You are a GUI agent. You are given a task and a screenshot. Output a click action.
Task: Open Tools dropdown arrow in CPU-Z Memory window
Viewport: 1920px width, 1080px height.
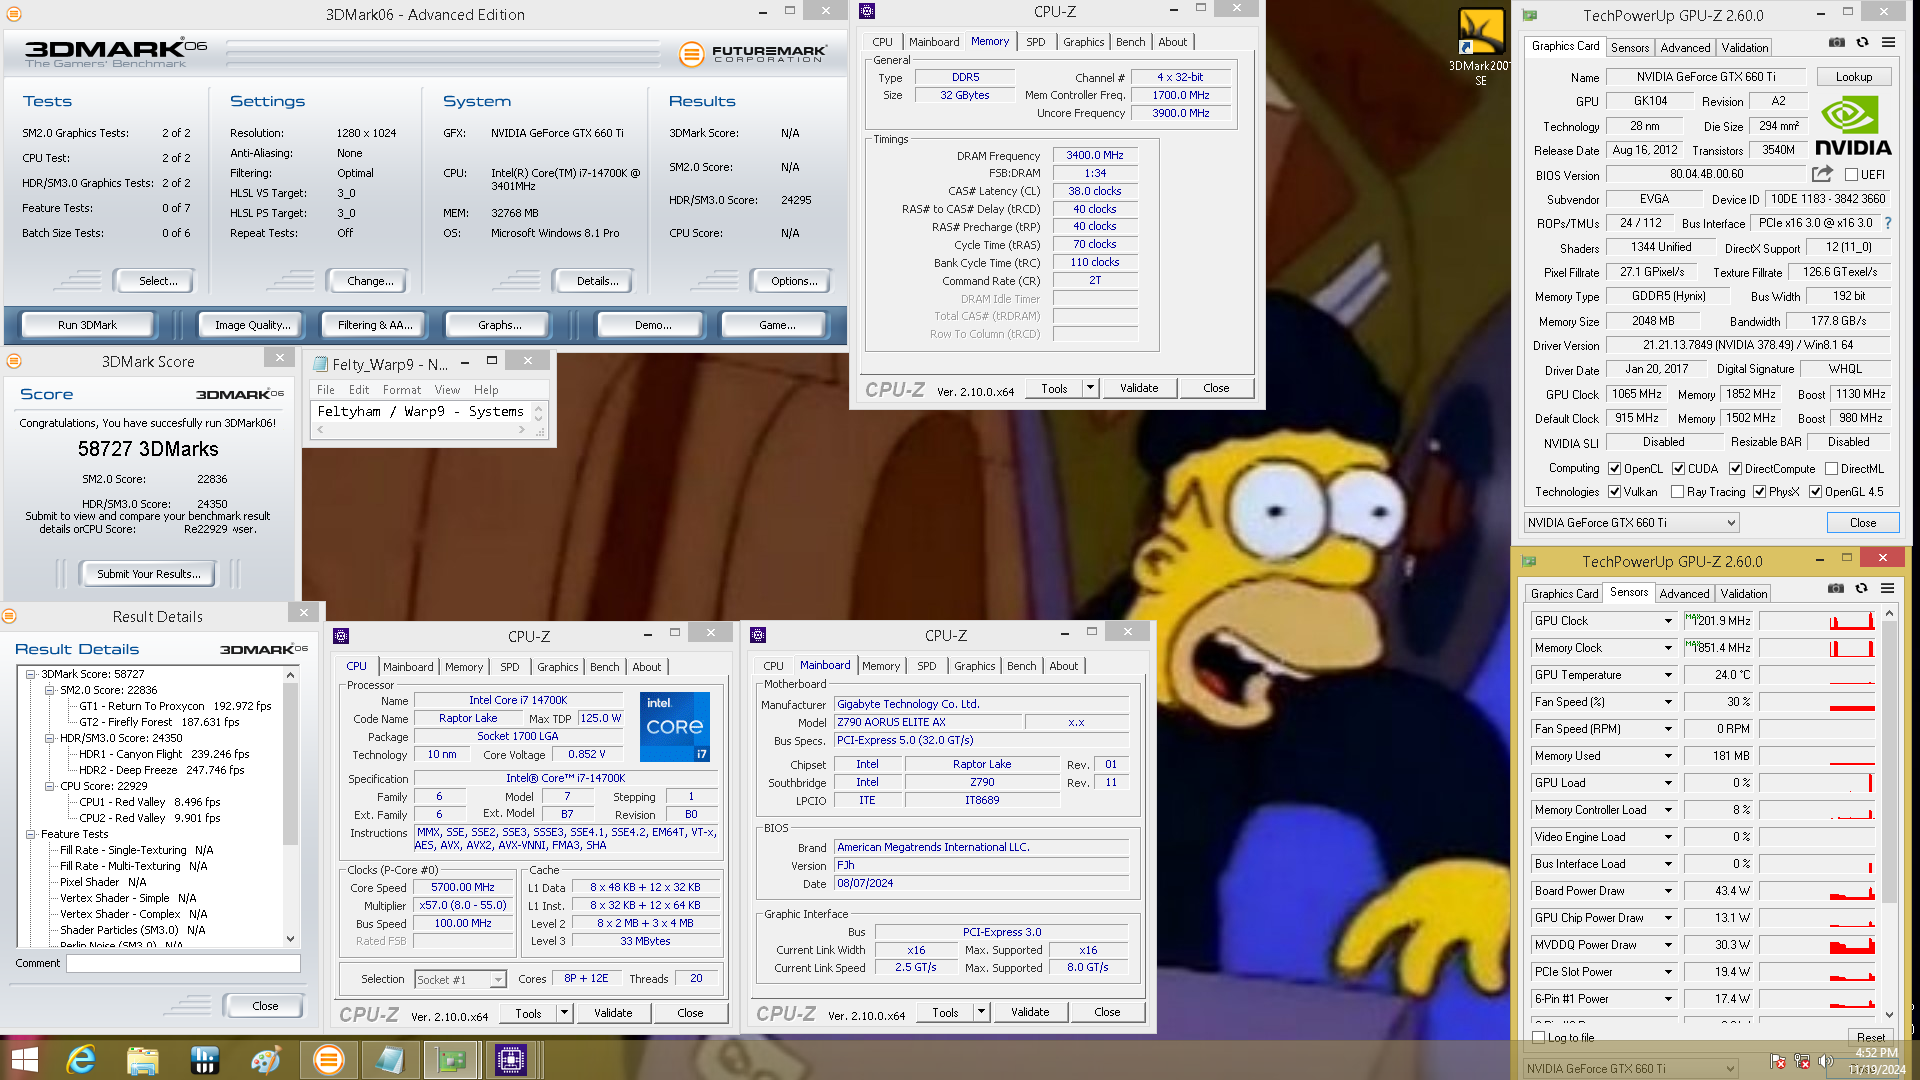1090,388
